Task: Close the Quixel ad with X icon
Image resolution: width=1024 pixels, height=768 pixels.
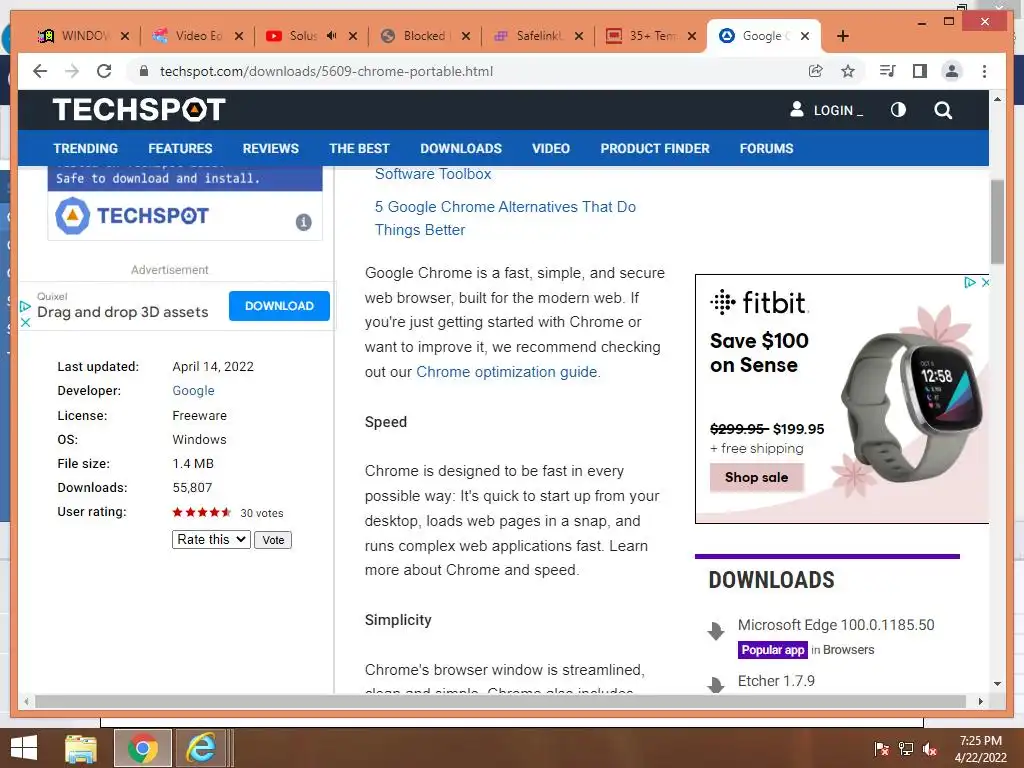Action: pyautogui.click(x=25, y=323)
